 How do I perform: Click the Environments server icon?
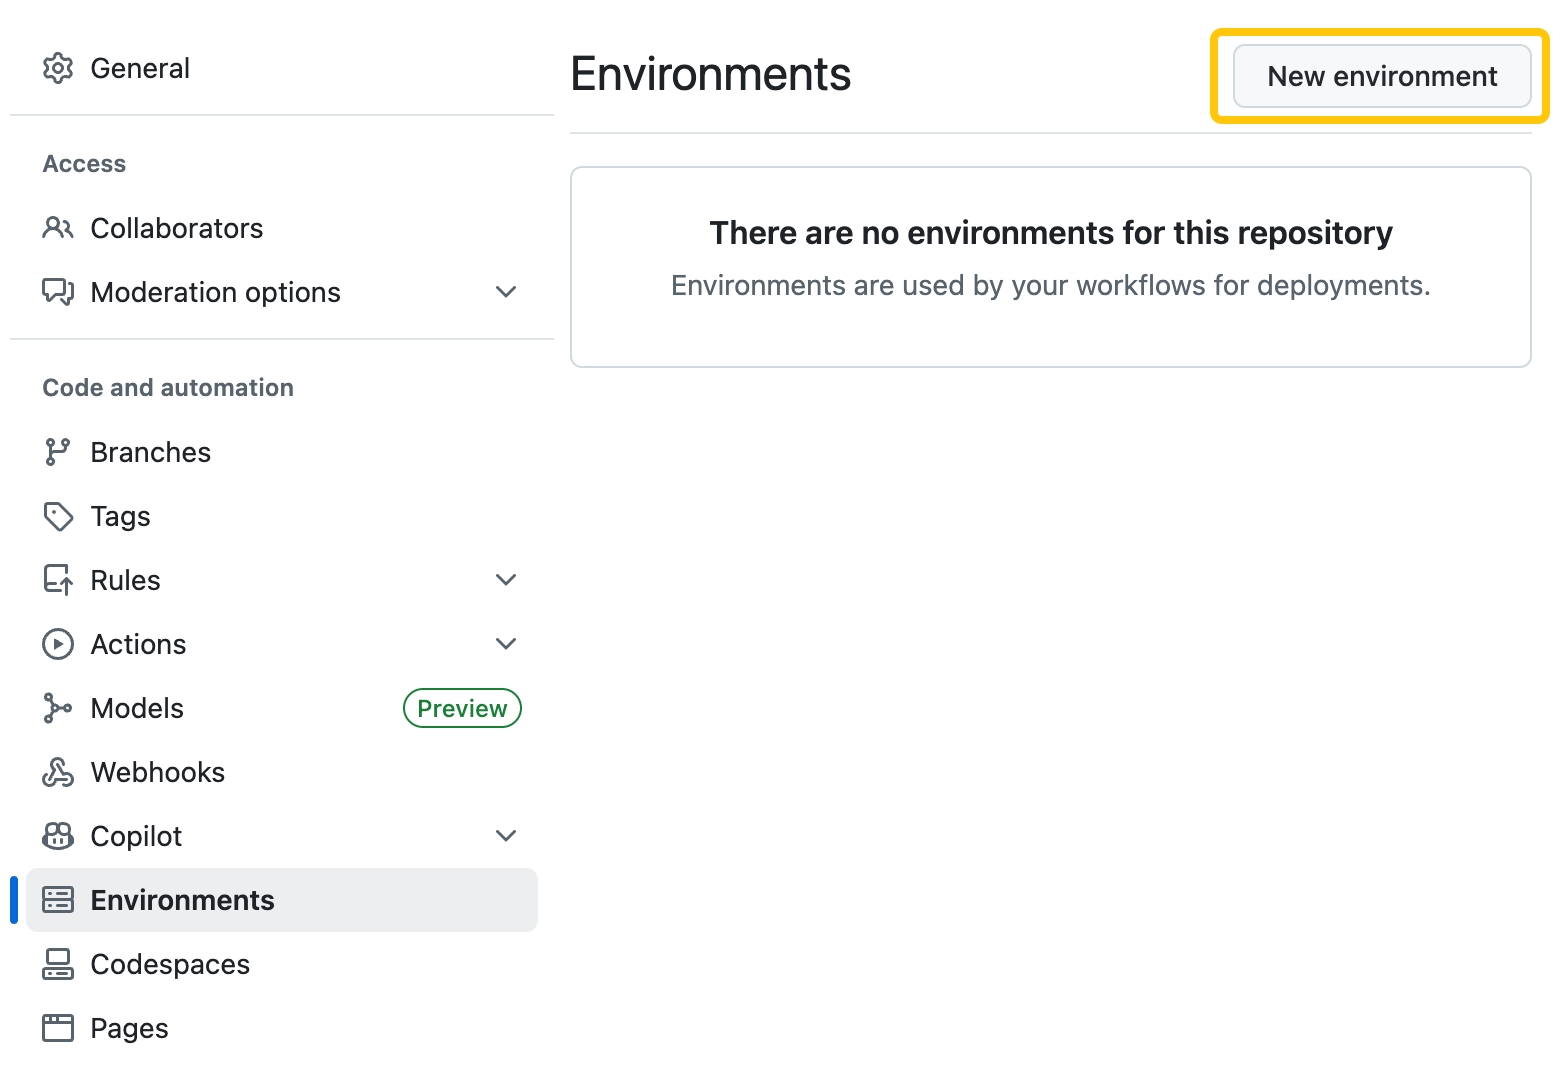(x=58, y=900)
